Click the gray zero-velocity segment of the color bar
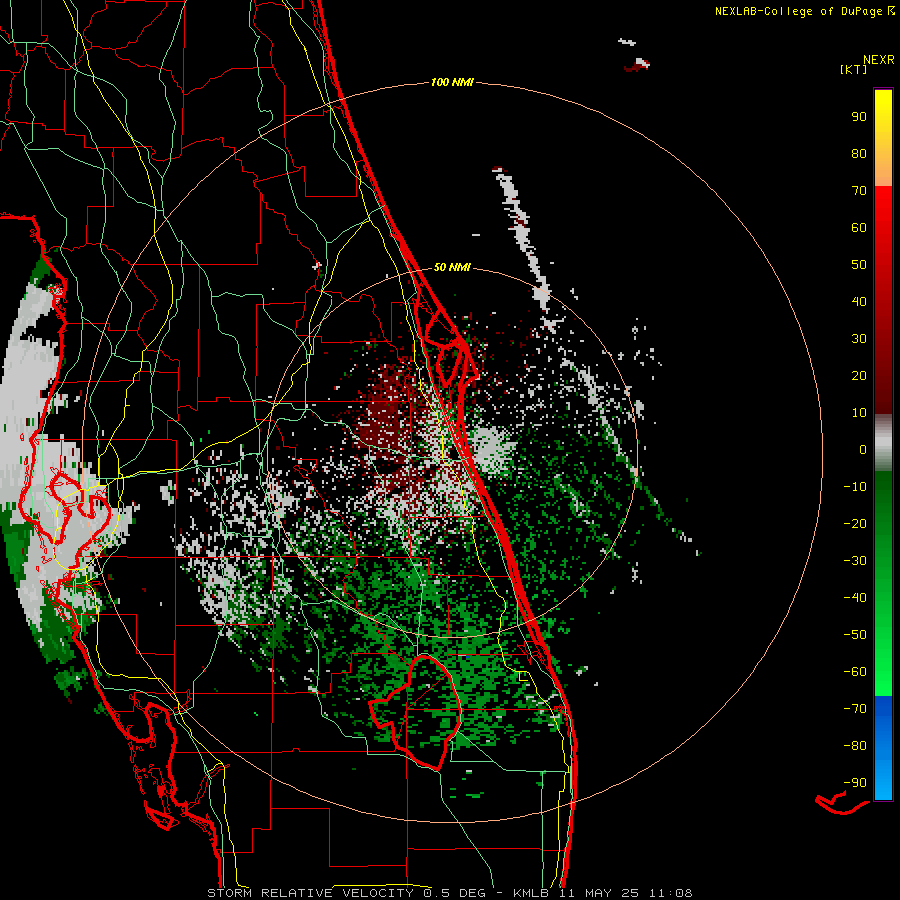Image resolution: width=900 pixels, height=900 pixels. (883, 443)
